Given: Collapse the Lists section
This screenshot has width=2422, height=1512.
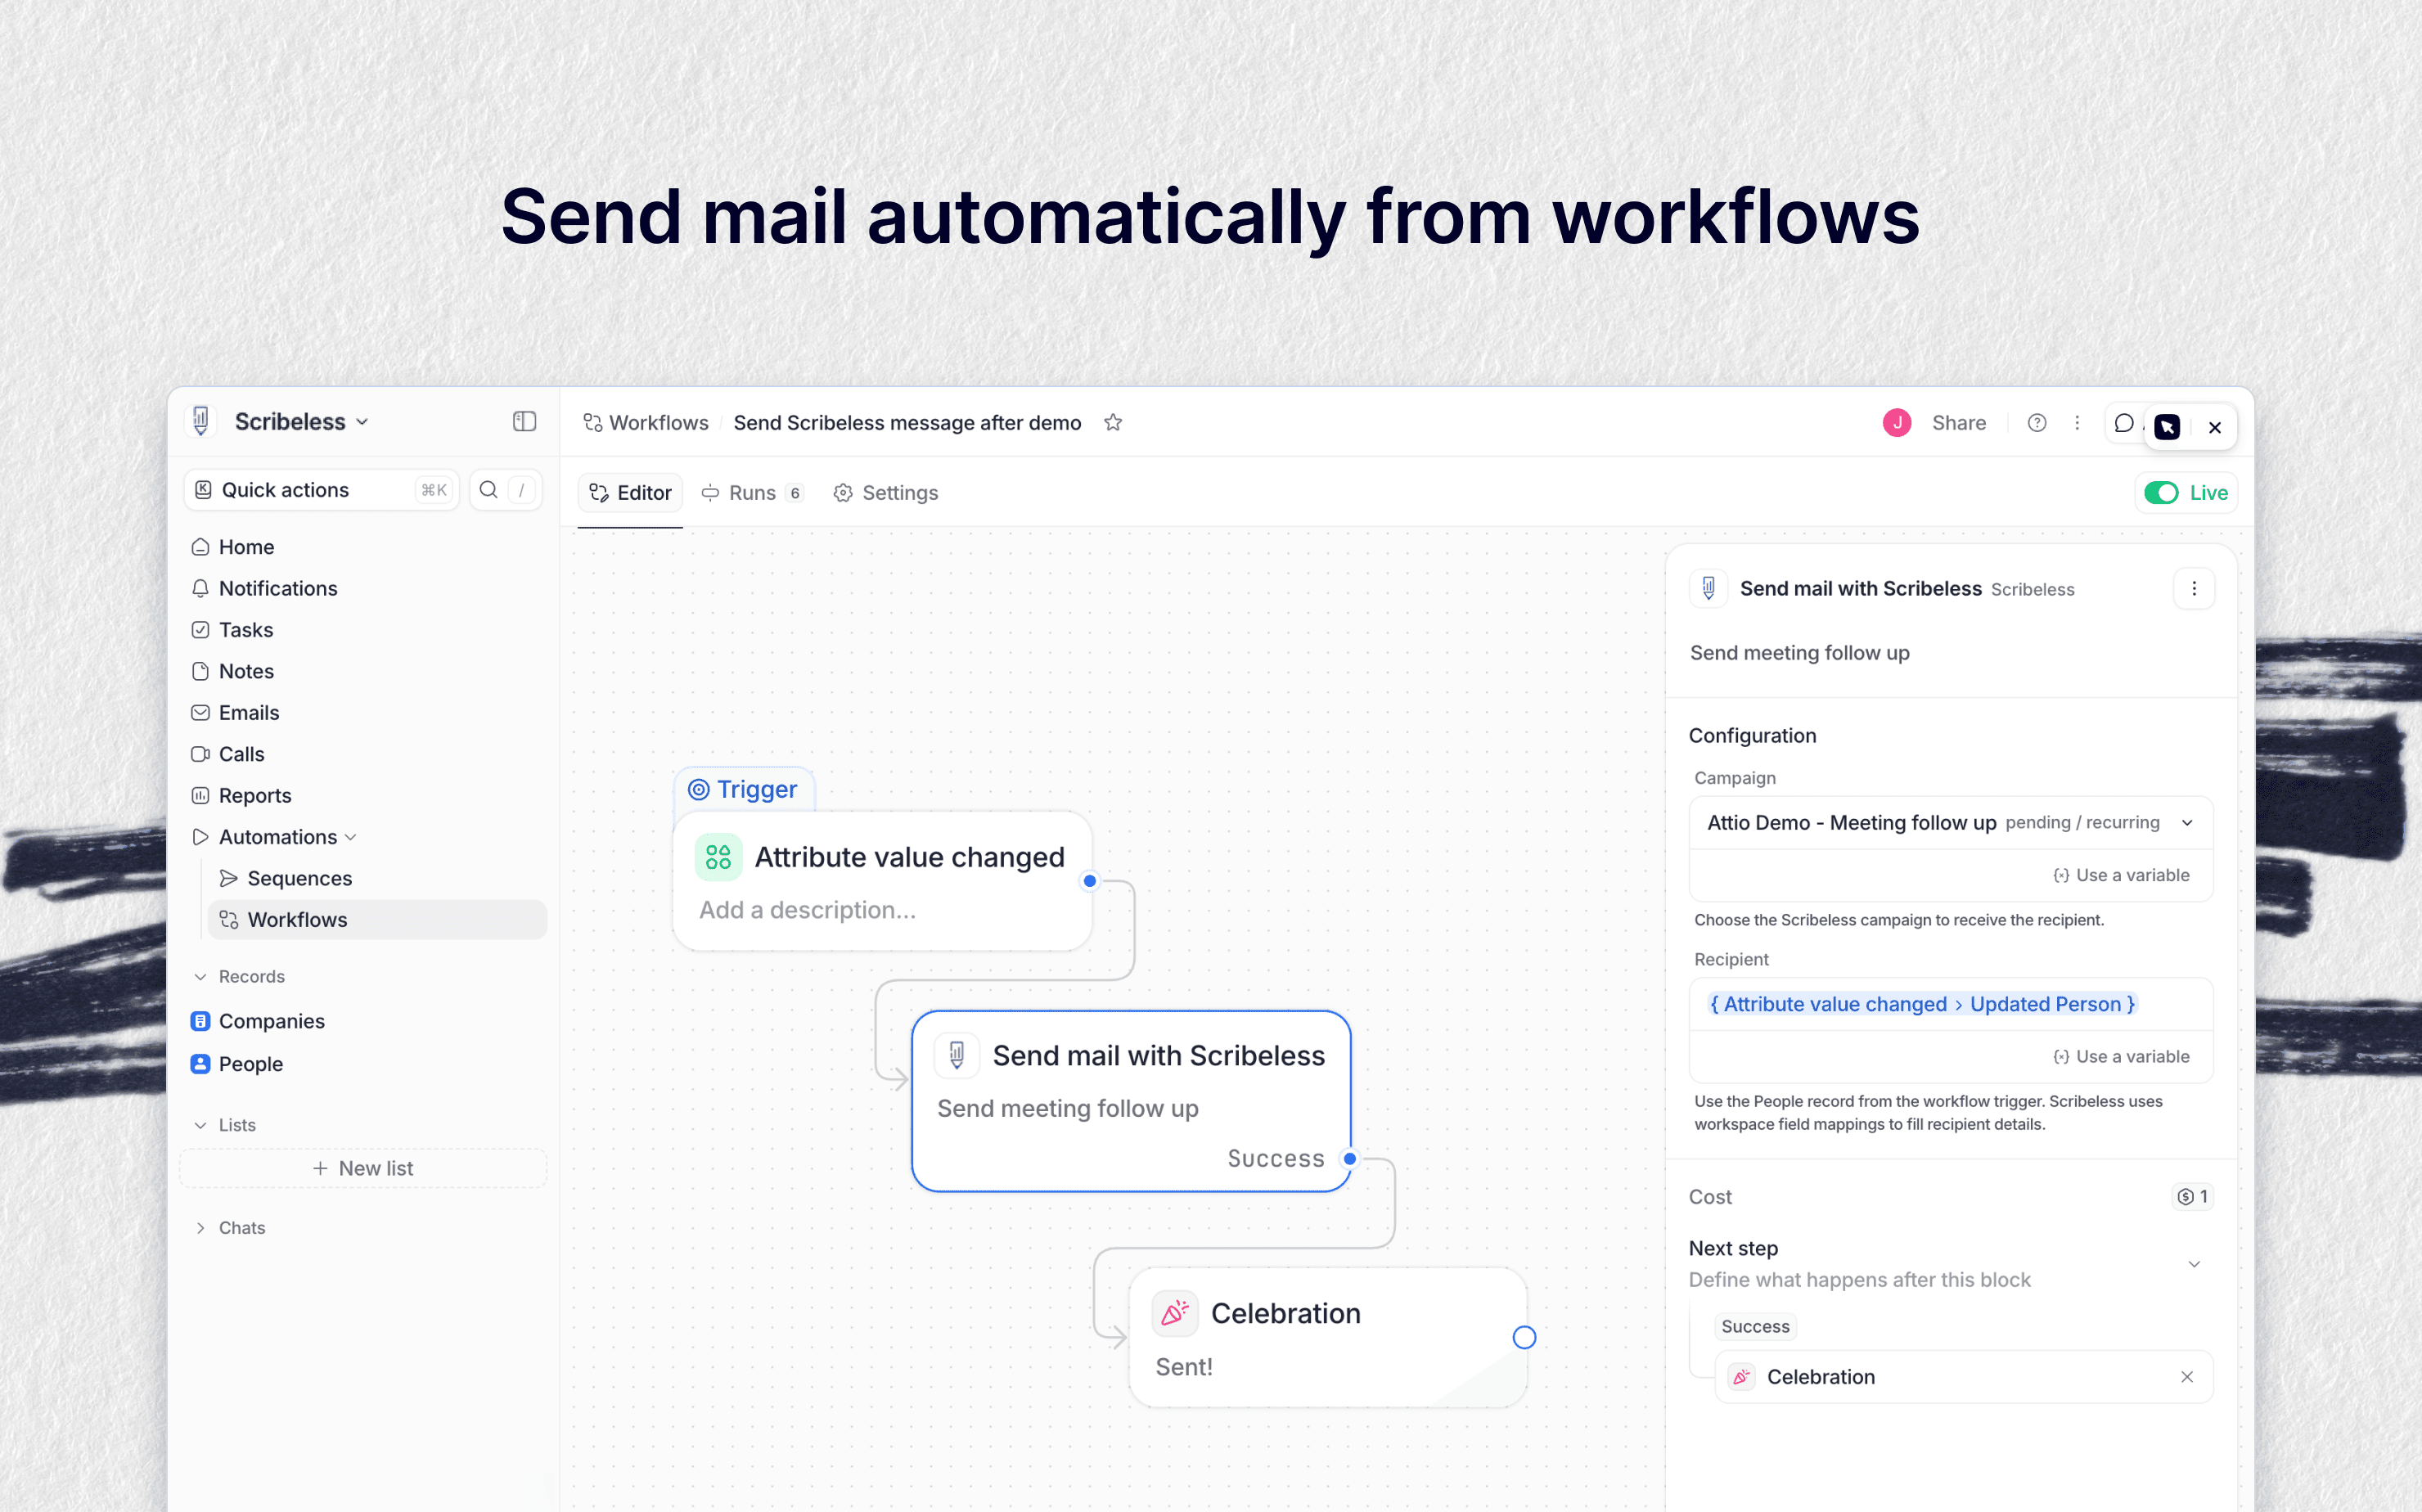Looking at the screenshot, I should coord(200,1126).
